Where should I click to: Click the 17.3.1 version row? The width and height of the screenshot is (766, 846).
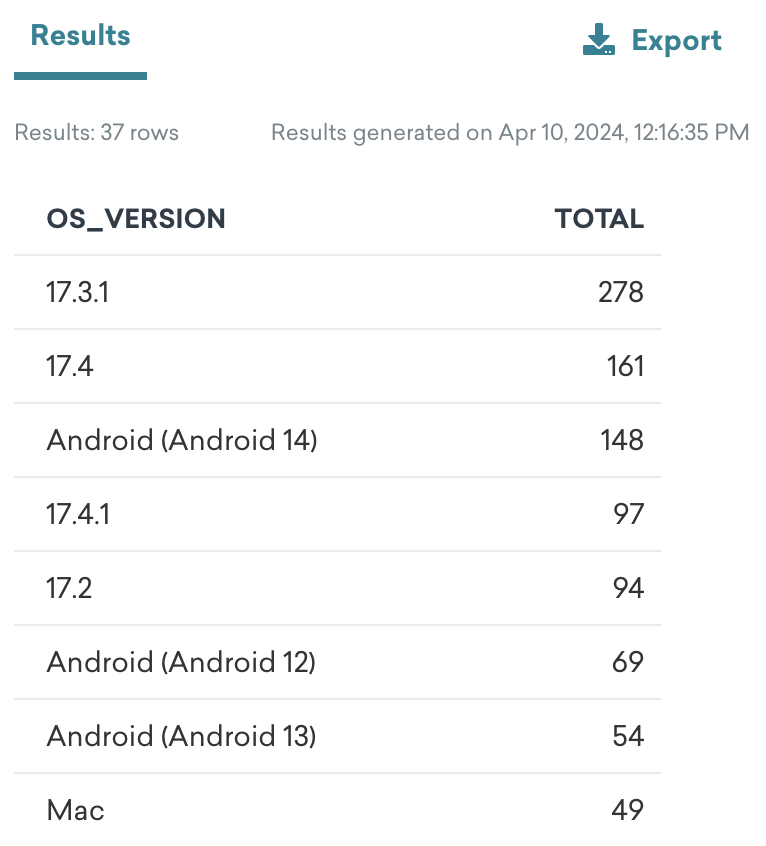tap(337, 292)
